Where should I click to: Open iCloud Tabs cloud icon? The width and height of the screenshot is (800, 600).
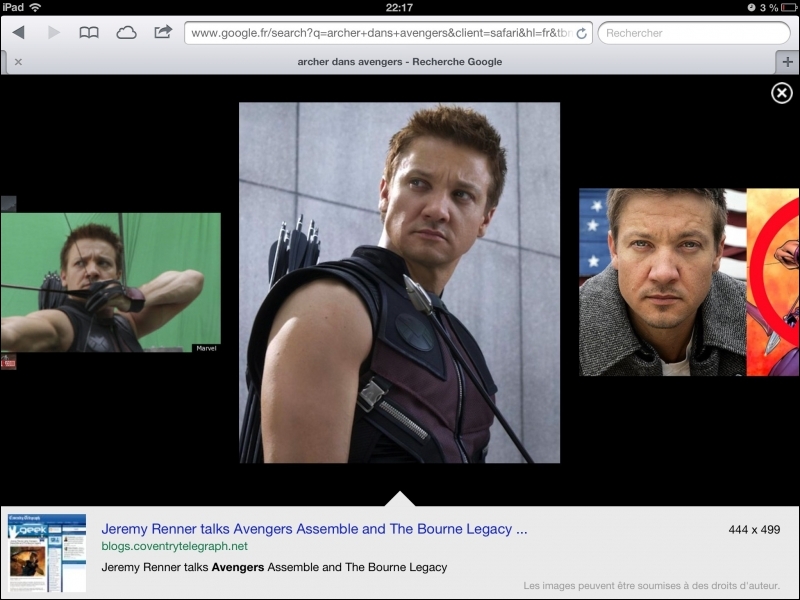tap(126, 33)
